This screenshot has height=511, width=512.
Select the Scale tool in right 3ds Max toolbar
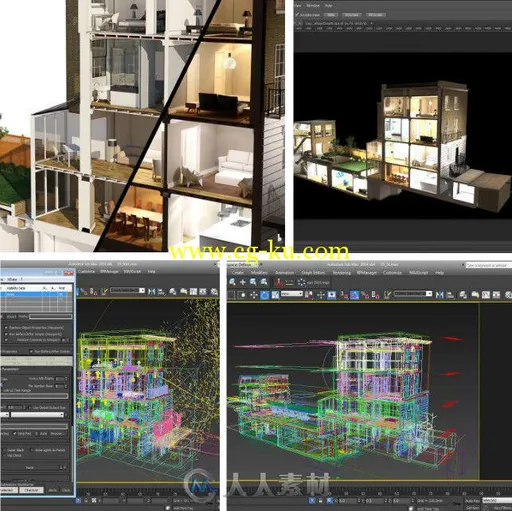point(275,295)
